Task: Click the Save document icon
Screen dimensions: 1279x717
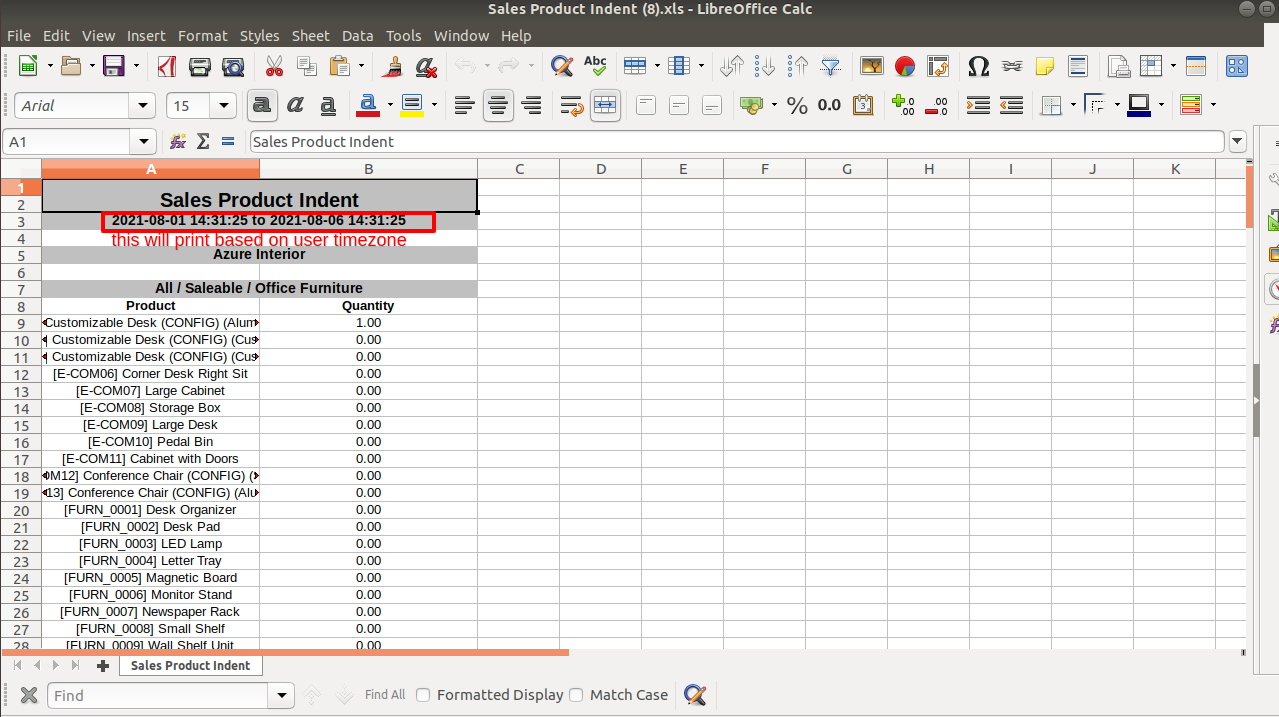Action: (113, 67)
